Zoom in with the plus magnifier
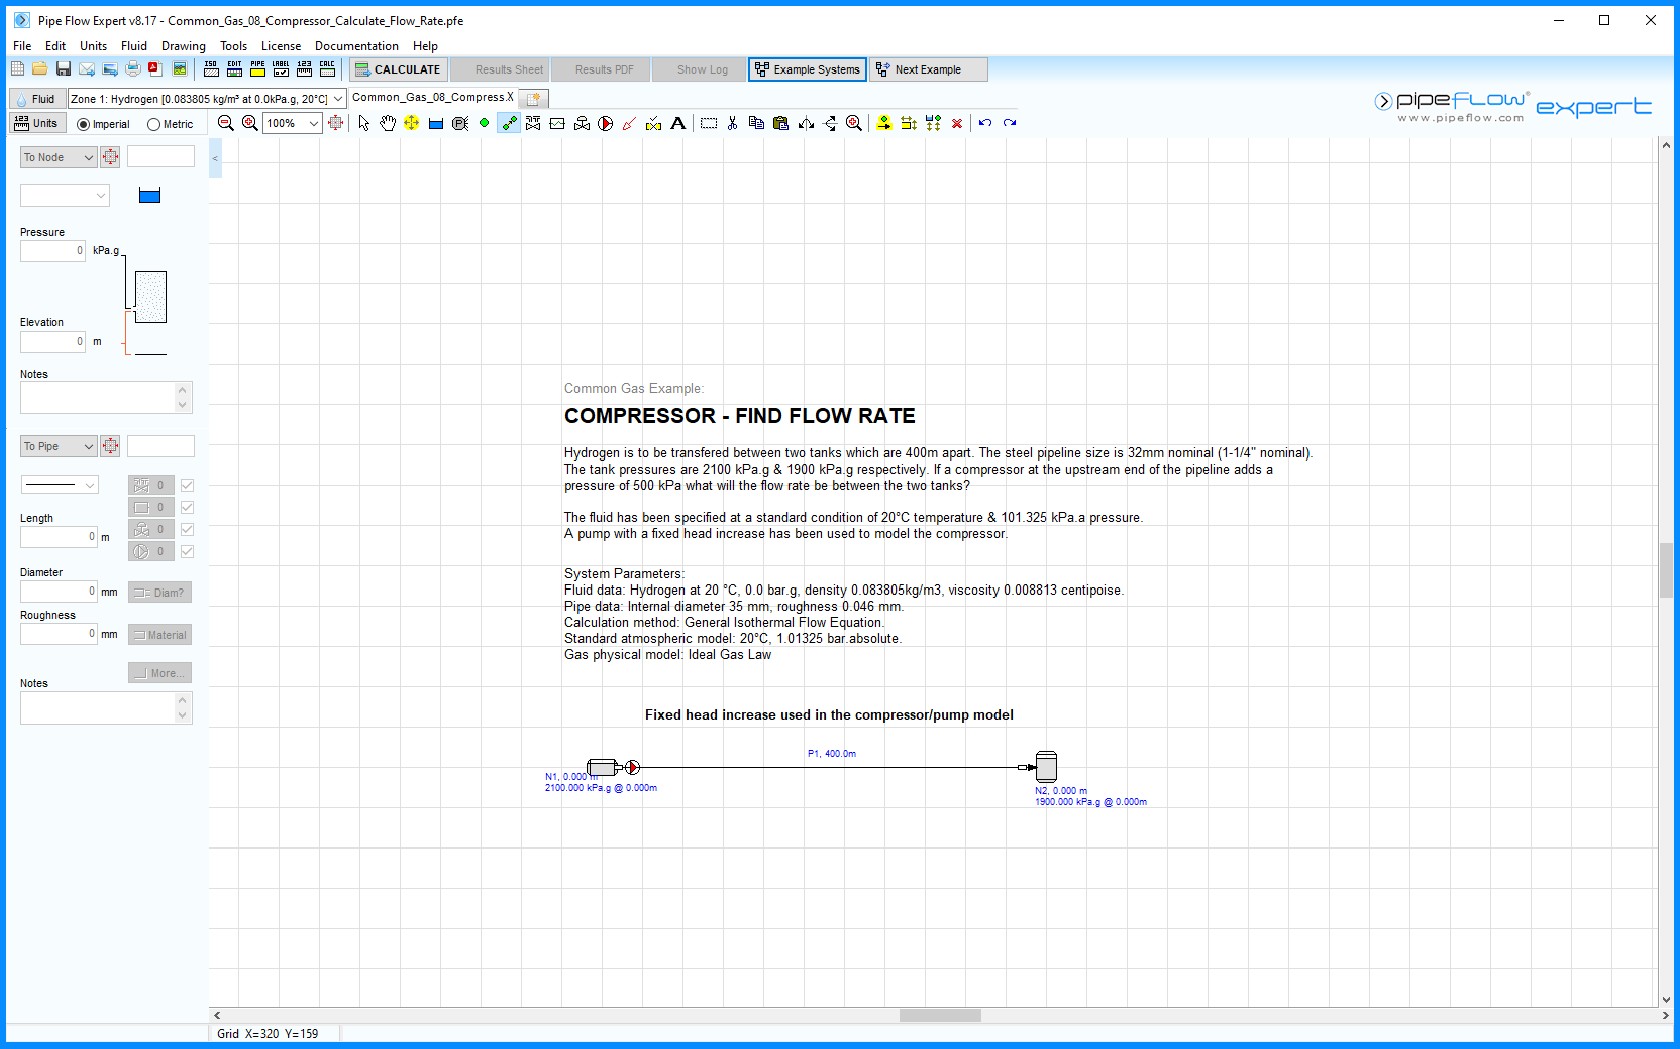1680x1049 pixels. coord(250,123)
